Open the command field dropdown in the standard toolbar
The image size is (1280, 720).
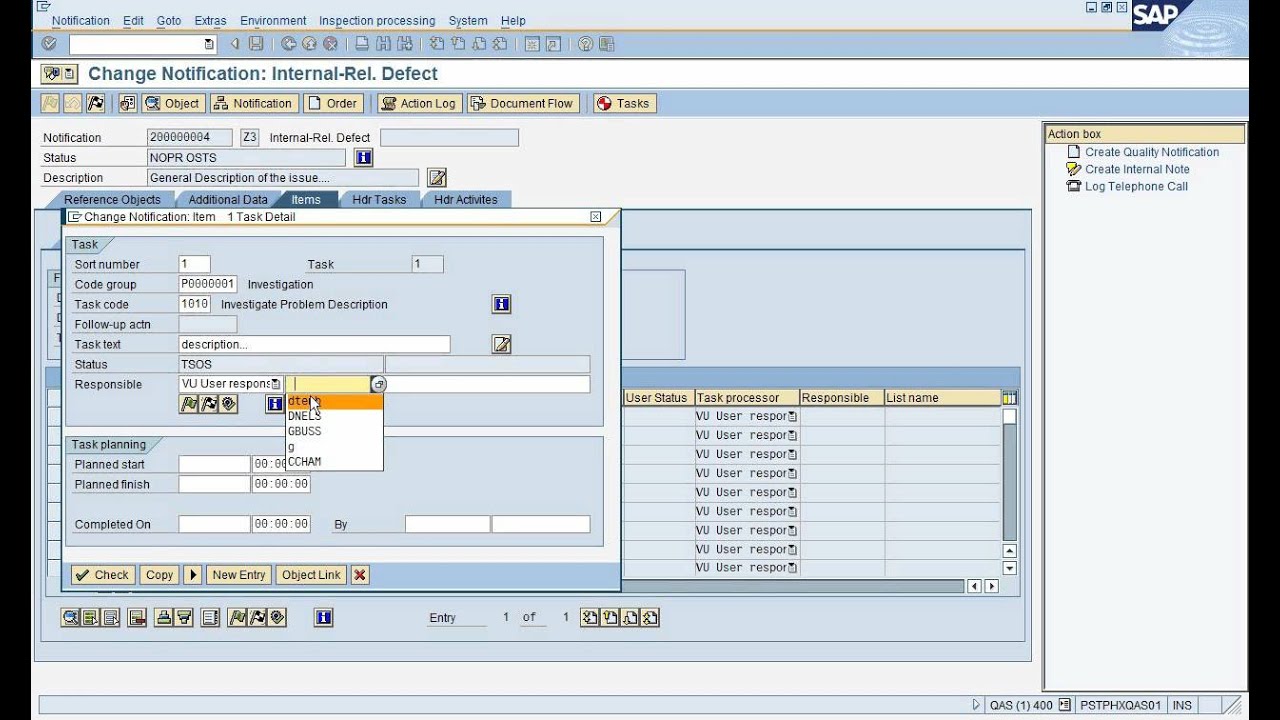(209, 44)
